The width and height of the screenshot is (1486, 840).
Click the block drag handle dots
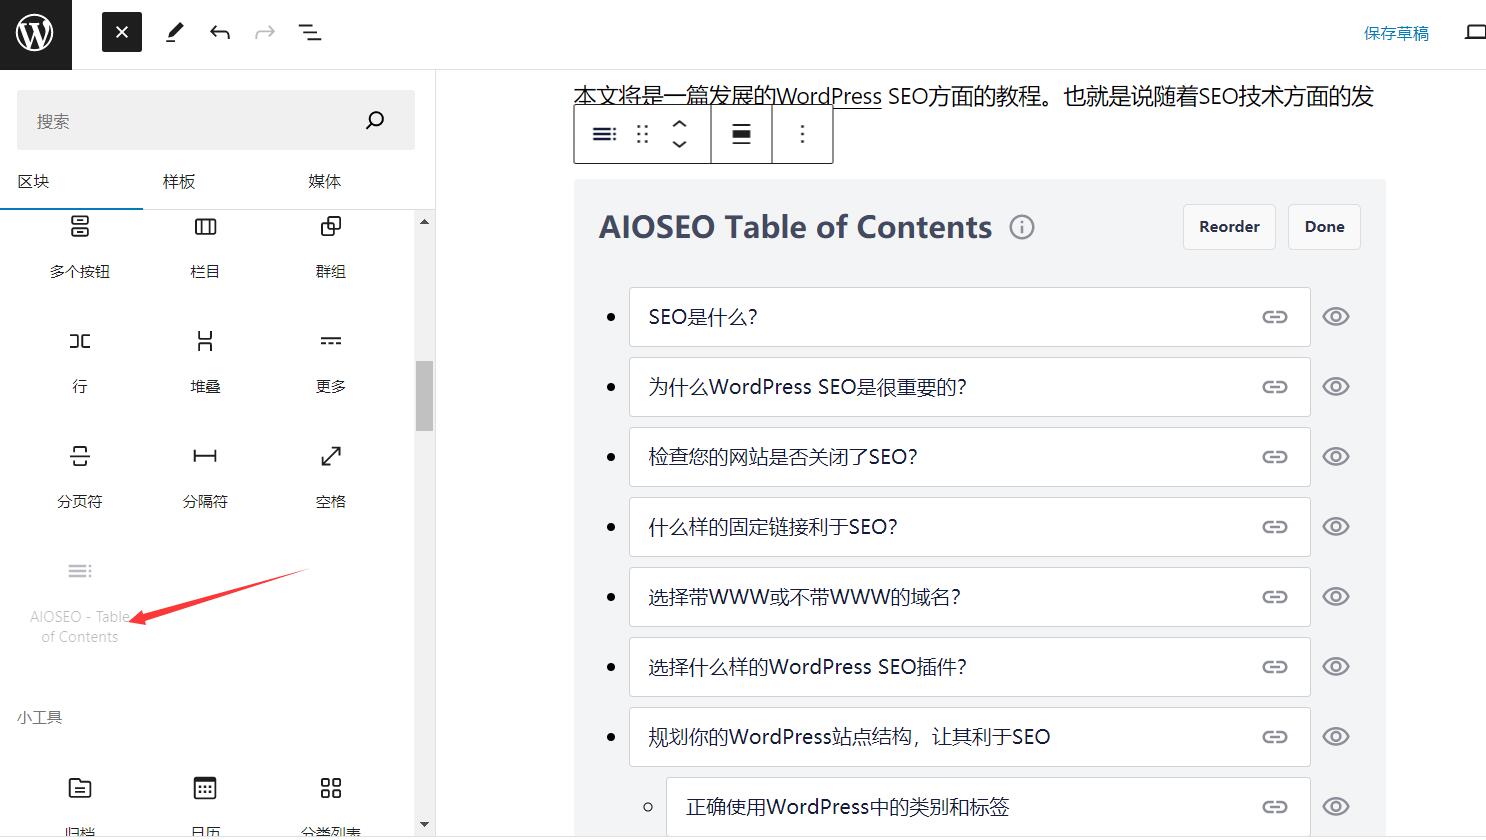tap(642, 134)
